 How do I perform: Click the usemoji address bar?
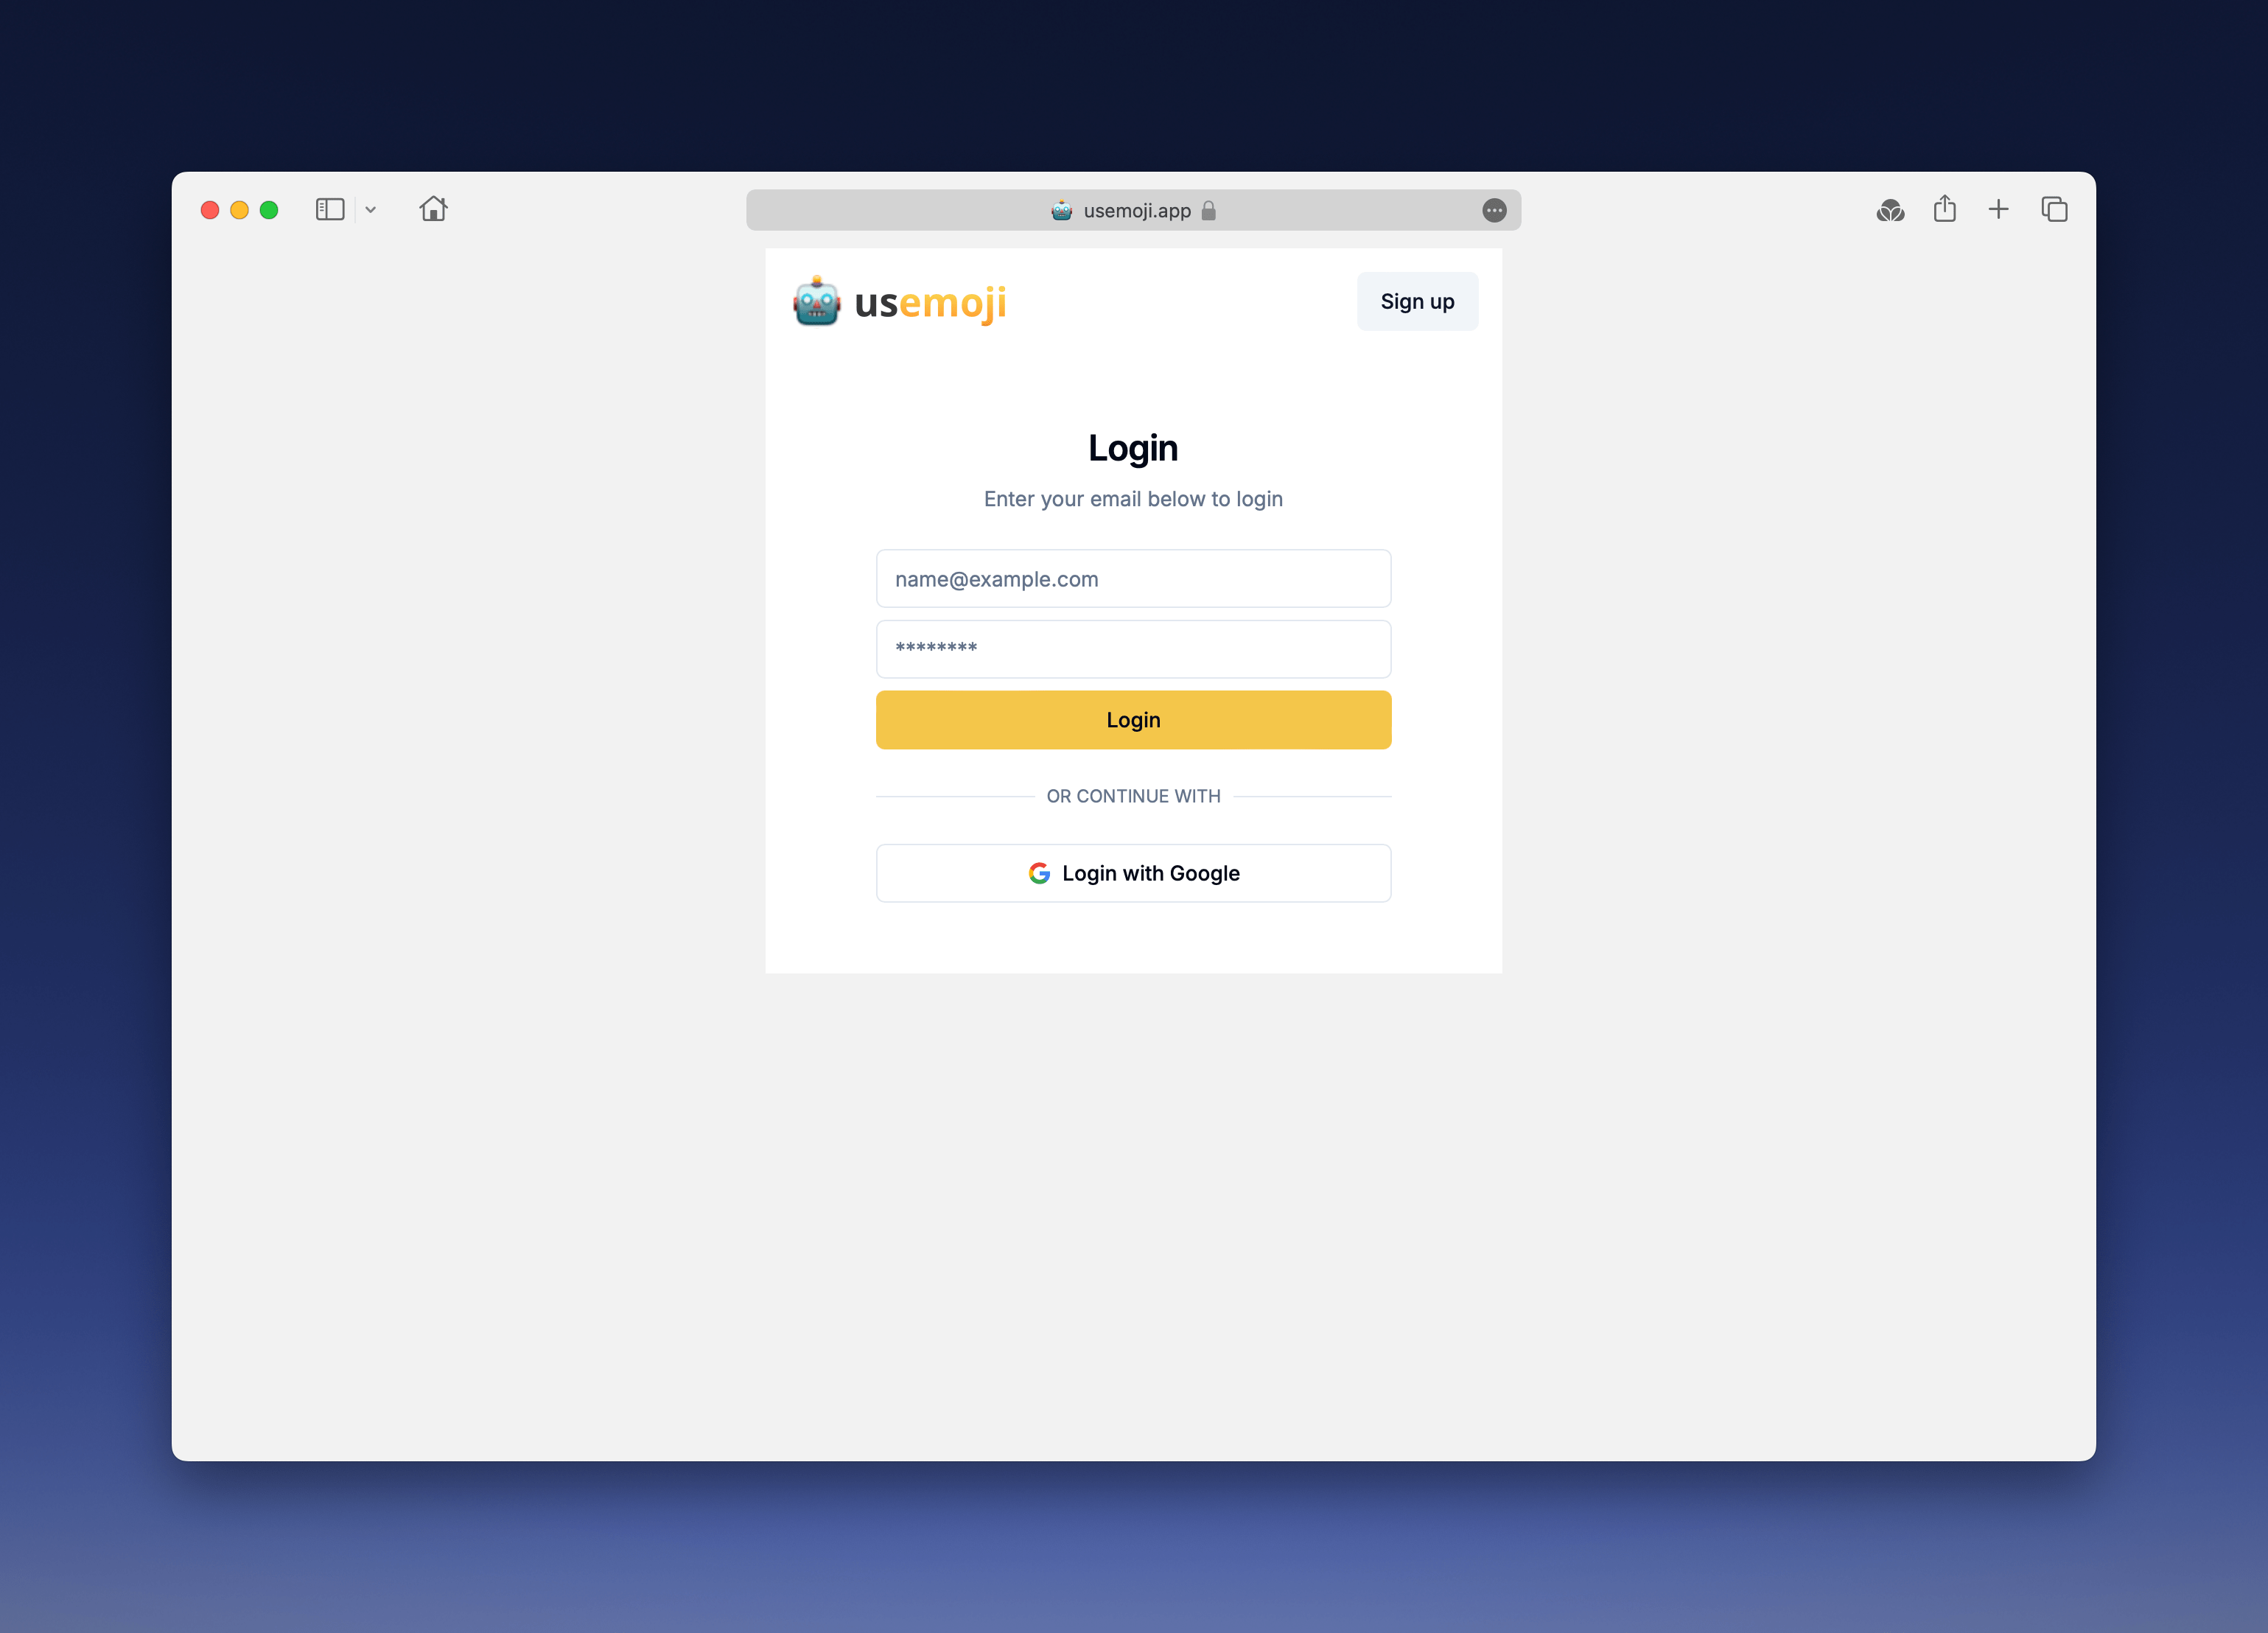coord(1134,209)
